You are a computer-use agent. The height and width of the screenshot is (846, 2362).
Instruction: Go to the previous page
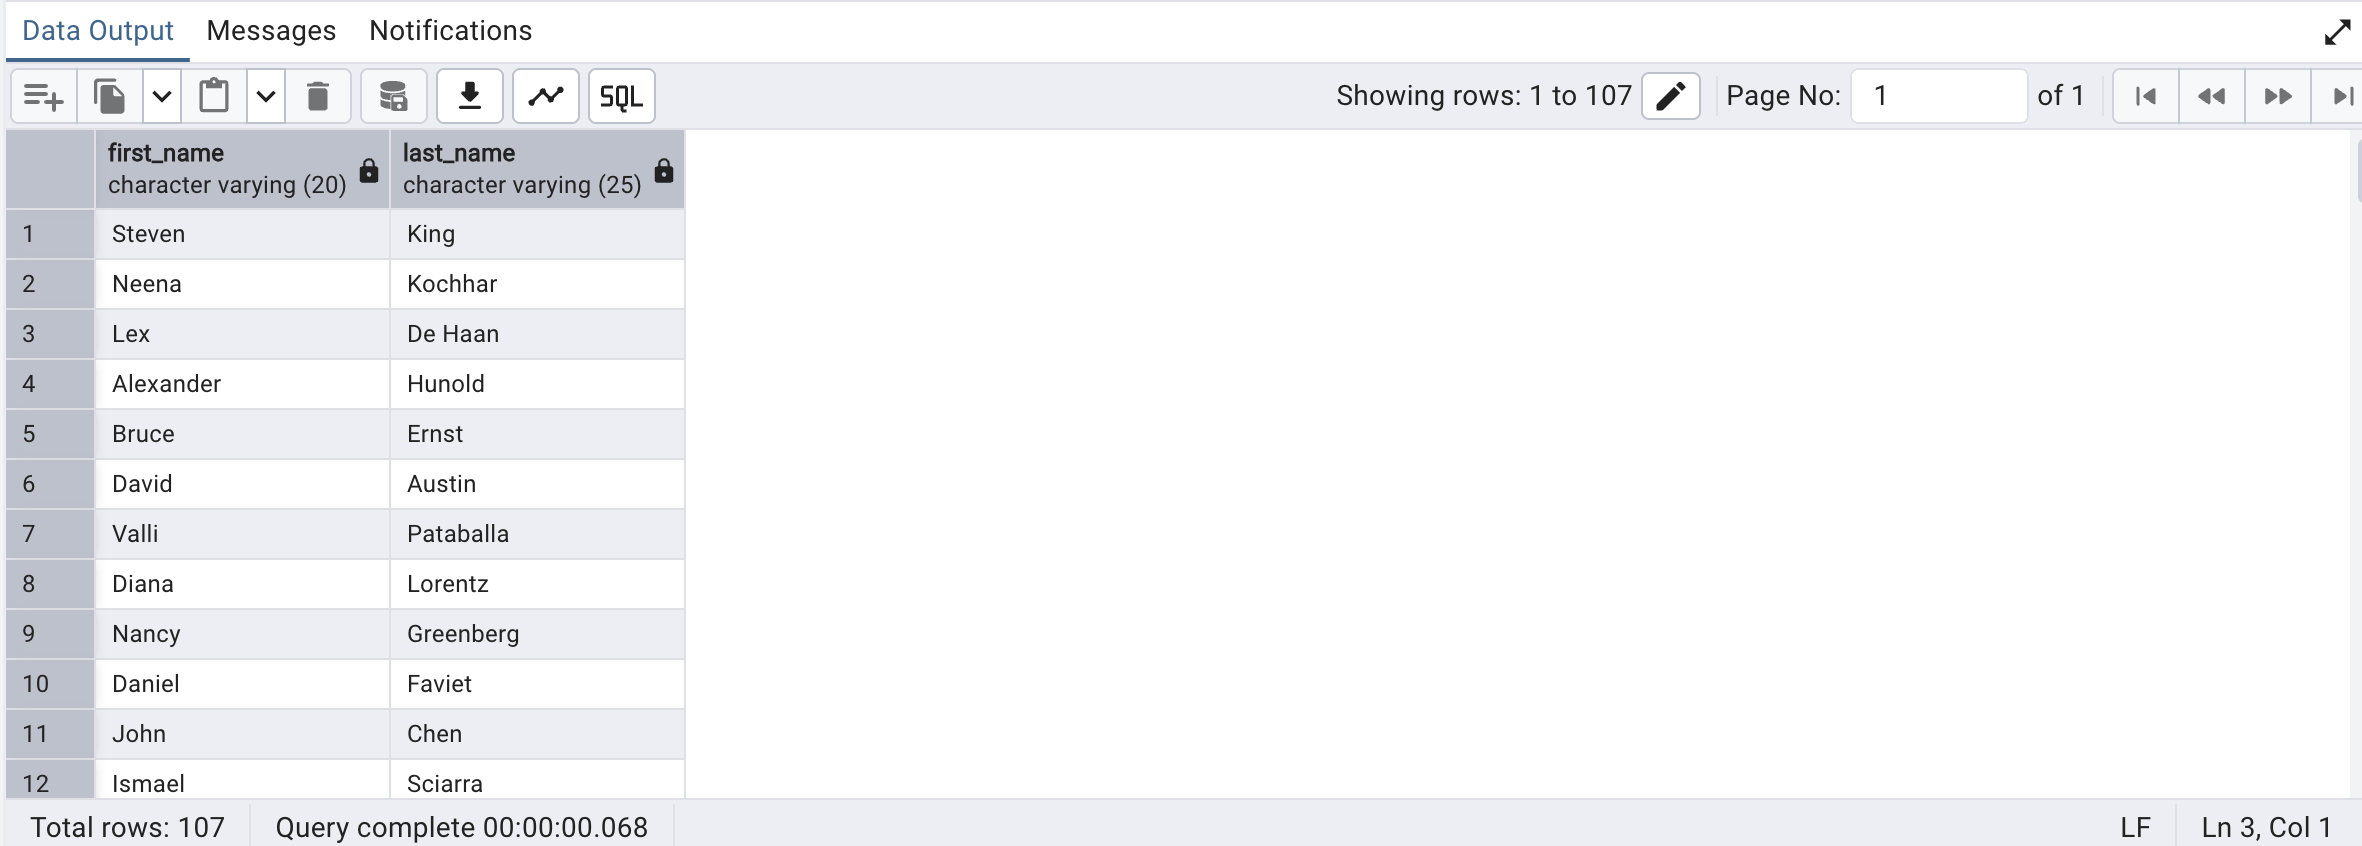(2211, 96)
